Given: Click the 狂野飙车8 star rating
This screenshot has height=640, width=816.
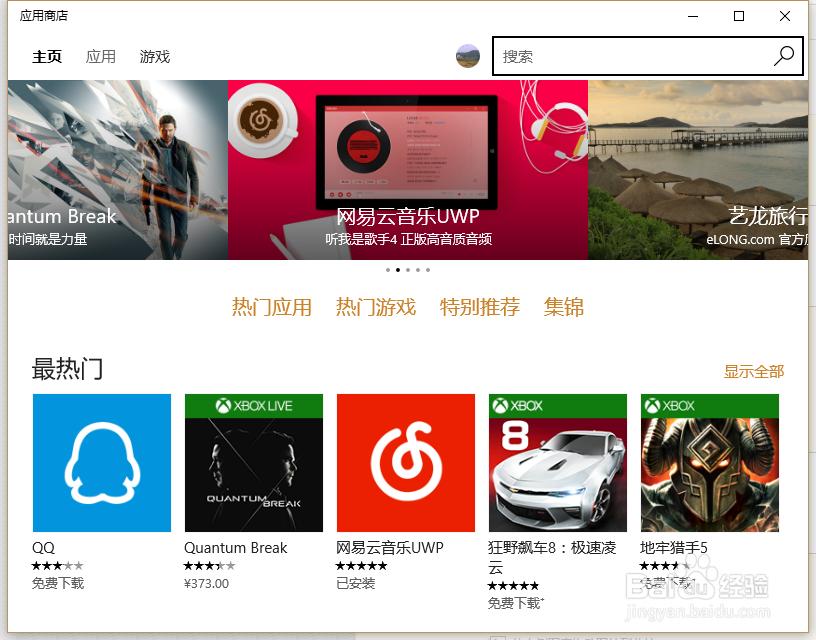Looking at the screenshot, I should click(513, 586).
